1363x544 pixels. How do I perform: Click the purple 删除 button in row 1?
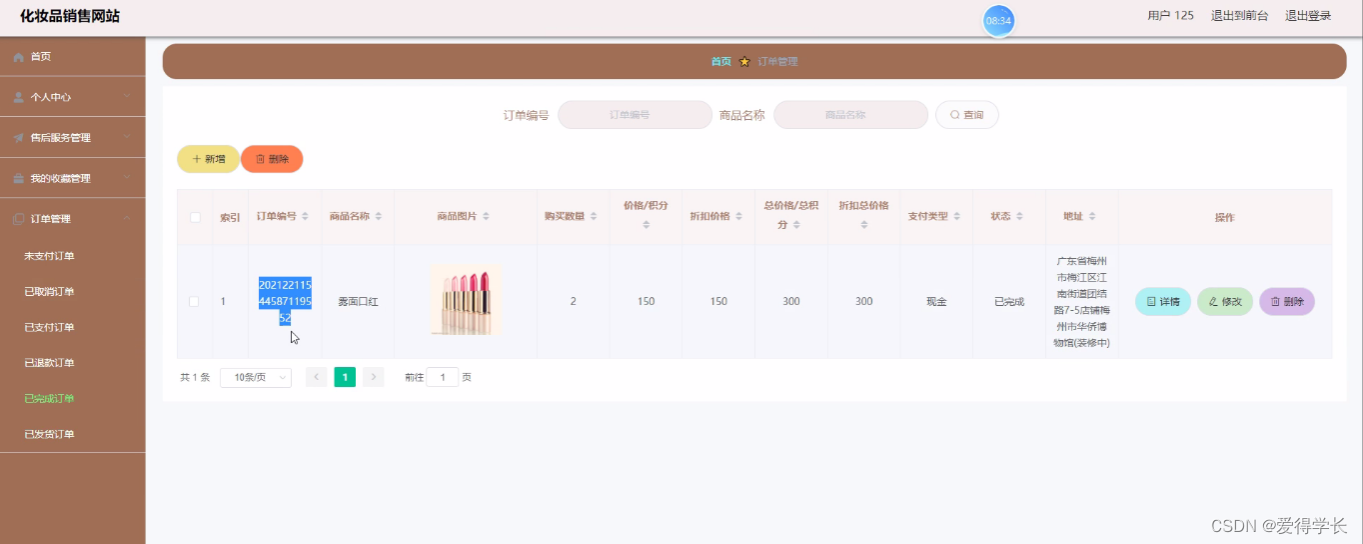pyautogui.click(x=1287, y=301)
